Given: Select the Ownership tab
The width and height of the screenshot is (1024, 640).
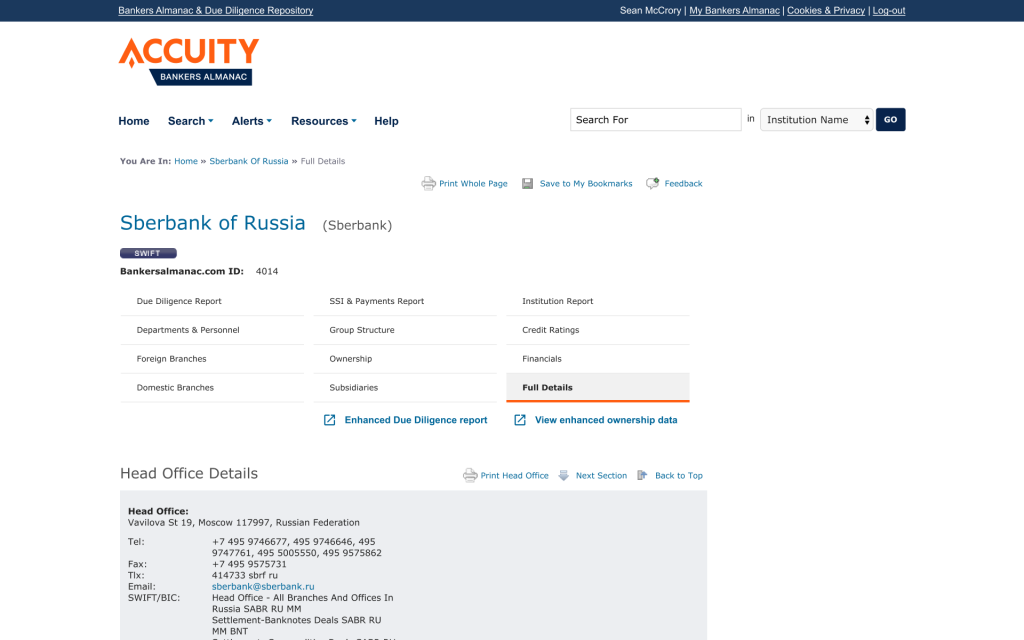Looking at the screenshot, I should pos(405,359).
